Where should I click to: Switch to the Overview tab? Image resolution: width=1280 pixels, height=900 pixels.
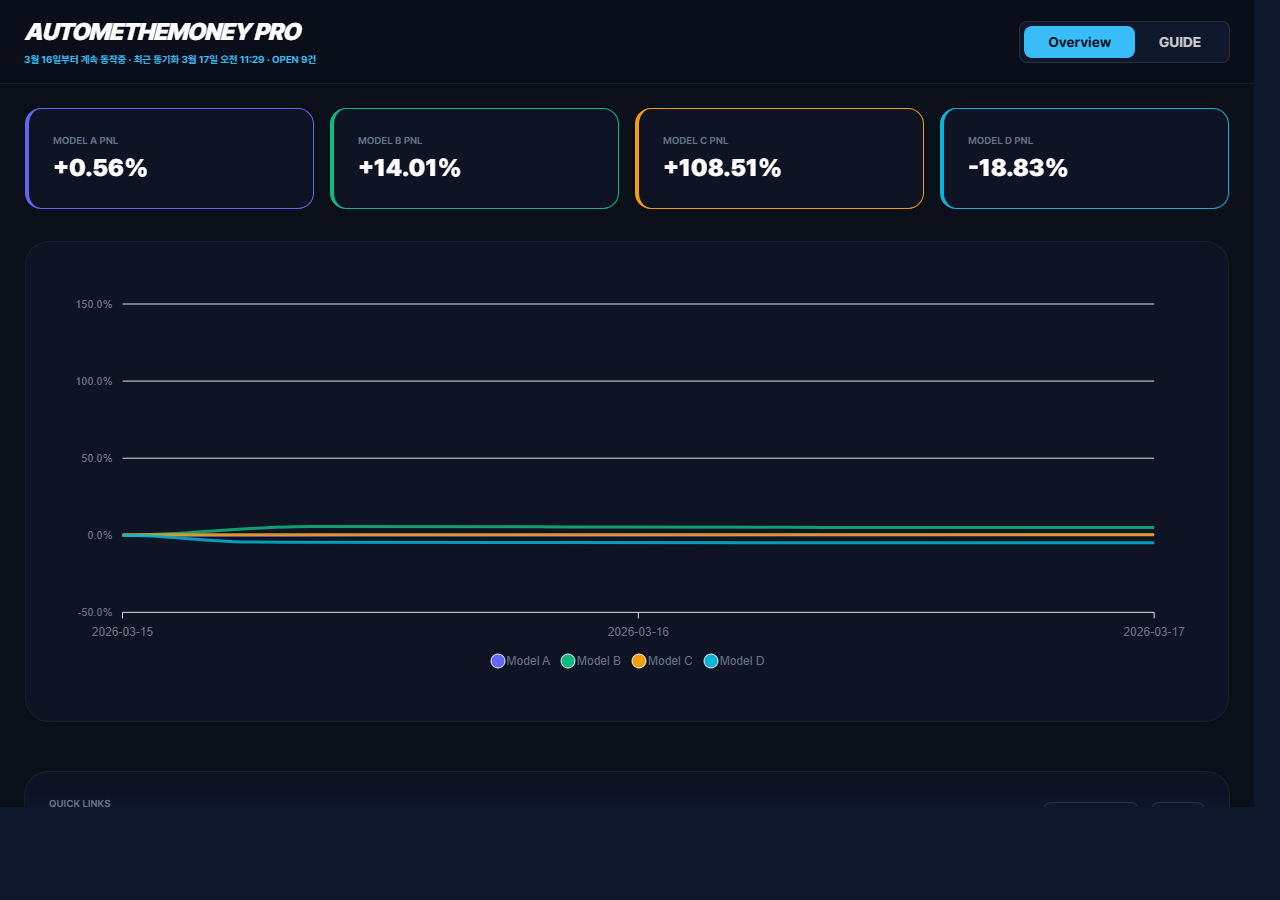[1079, 42]
